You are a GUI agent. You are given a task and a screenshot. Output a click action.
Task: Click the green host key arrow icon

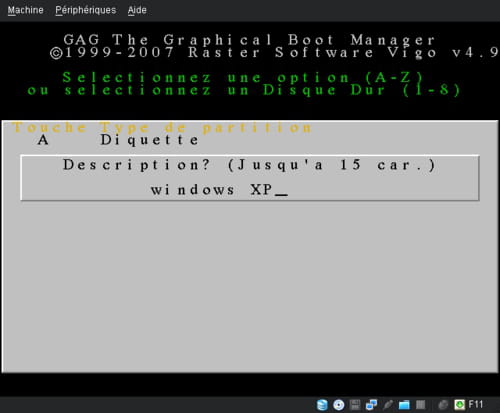[x=459, y=405]
